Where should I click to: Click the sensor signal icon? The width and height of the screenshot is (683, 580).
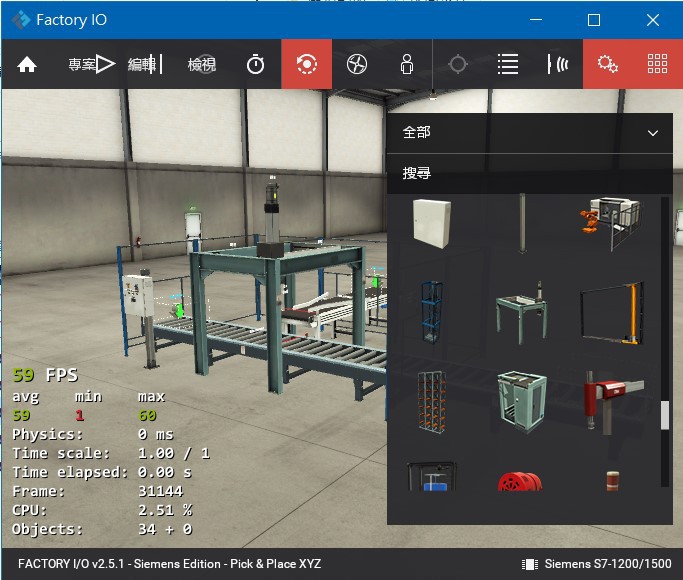558,64
